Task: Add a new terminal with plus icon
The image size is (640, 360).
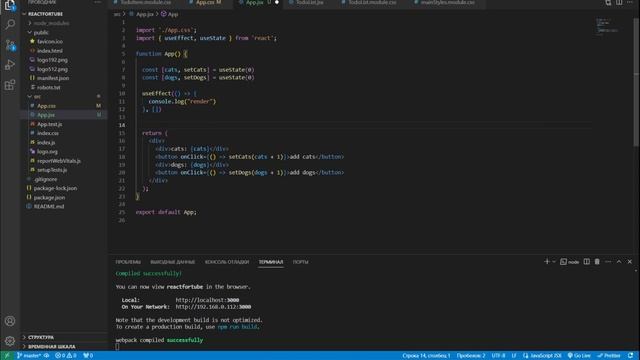Action: coord(547,262)
